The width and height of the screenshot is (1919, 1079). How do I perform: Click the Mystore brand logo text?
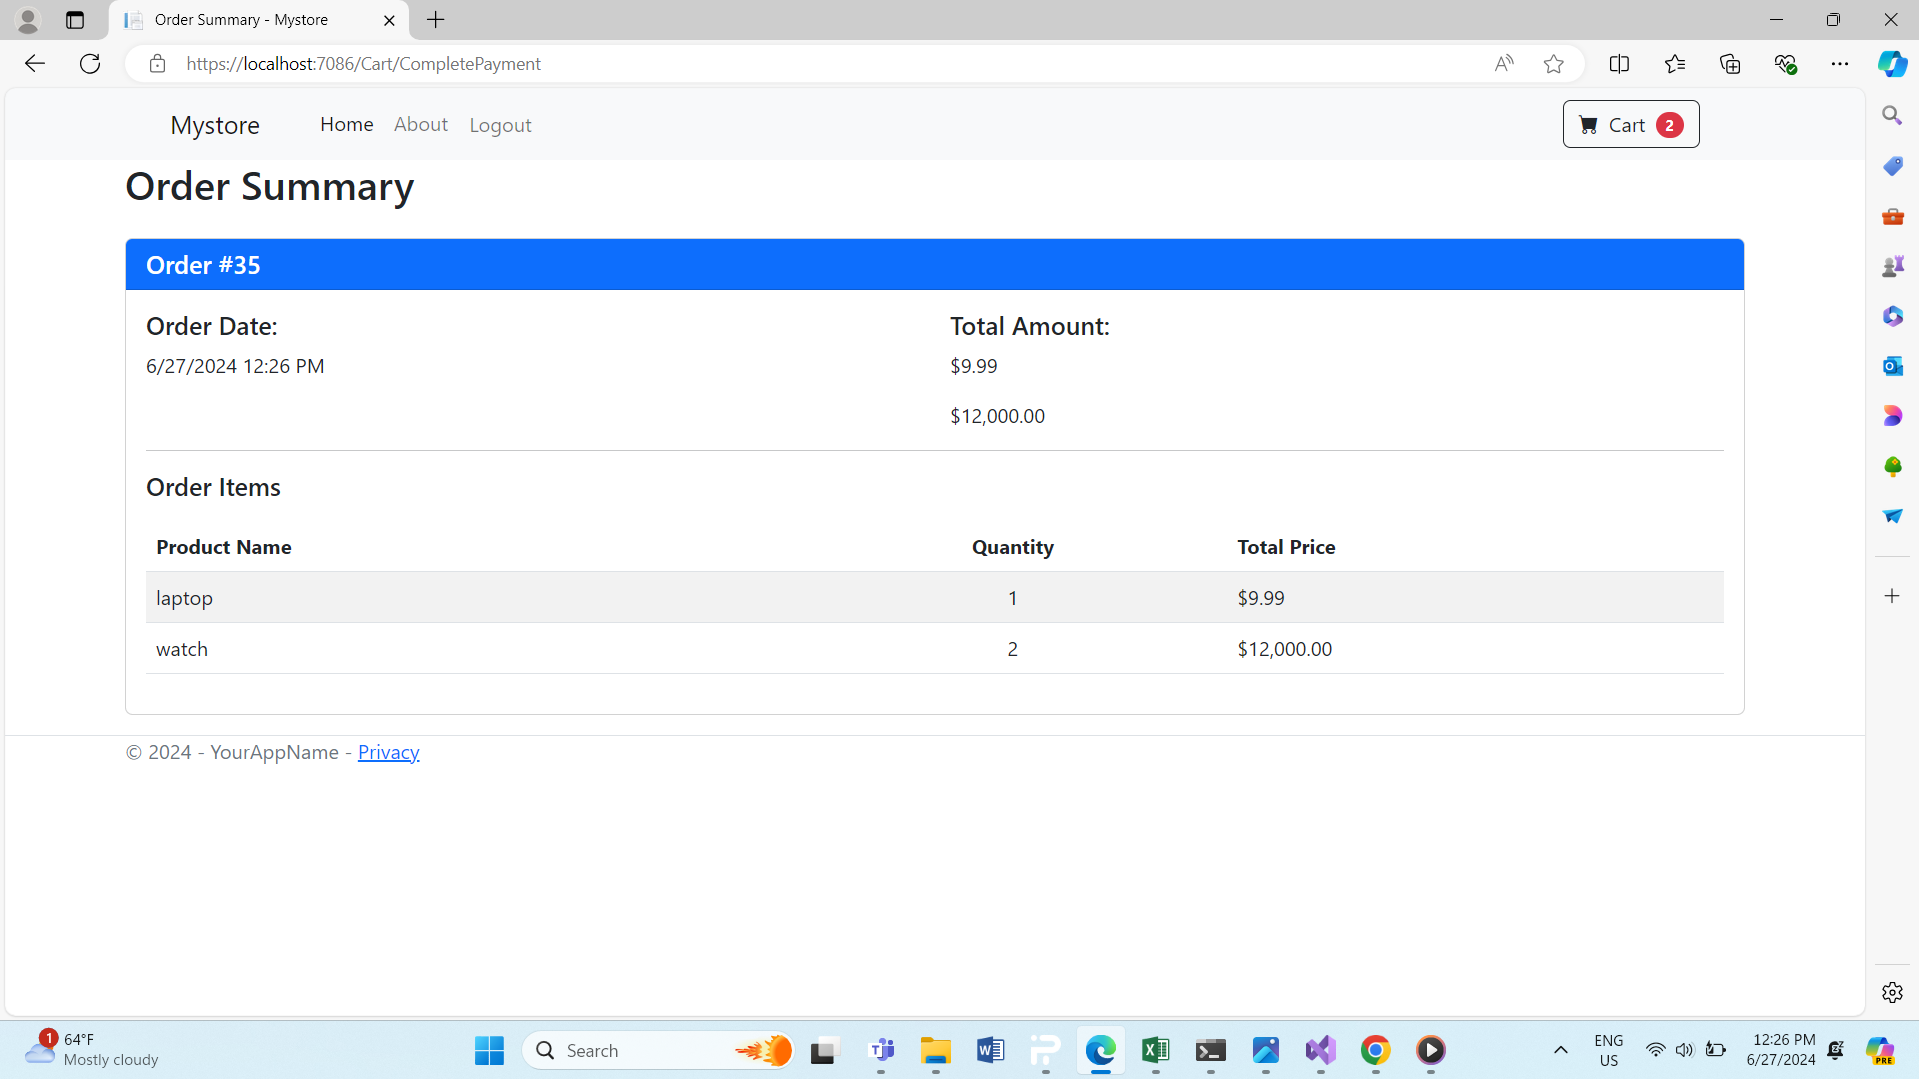click(x=215, y=125)
